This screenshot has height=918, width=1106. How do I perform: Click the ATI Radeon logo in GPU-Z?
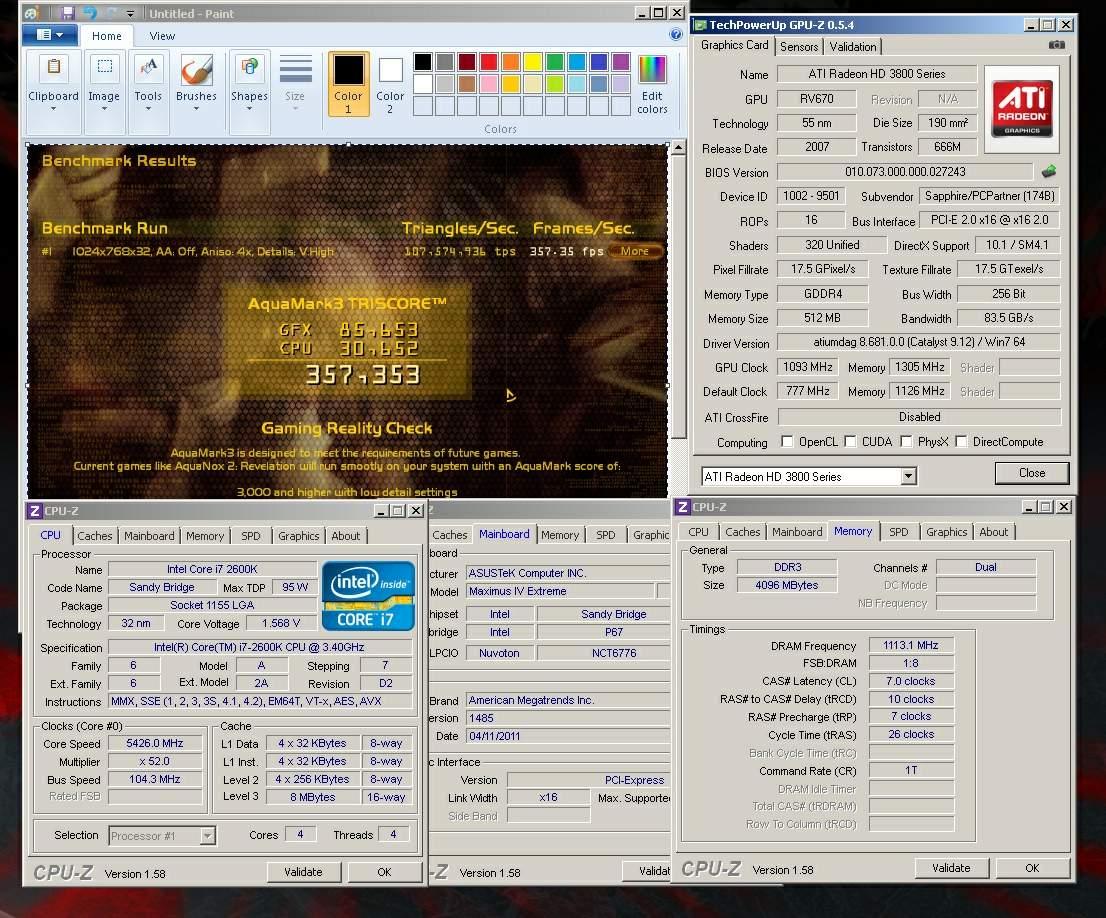coord(1021,109)
